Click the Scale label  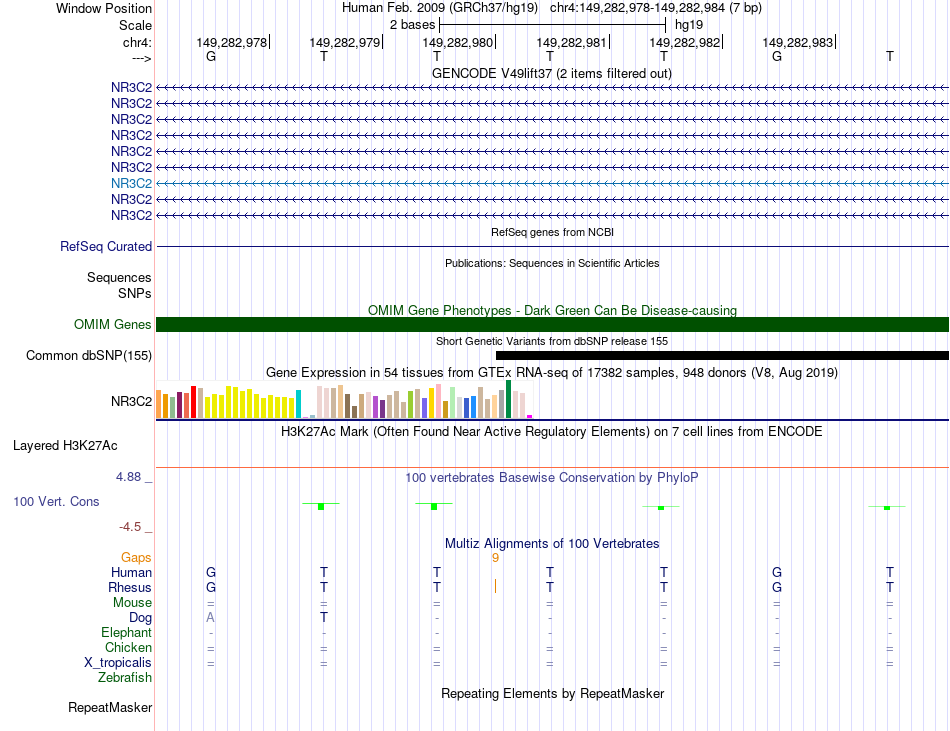[135, 25]
